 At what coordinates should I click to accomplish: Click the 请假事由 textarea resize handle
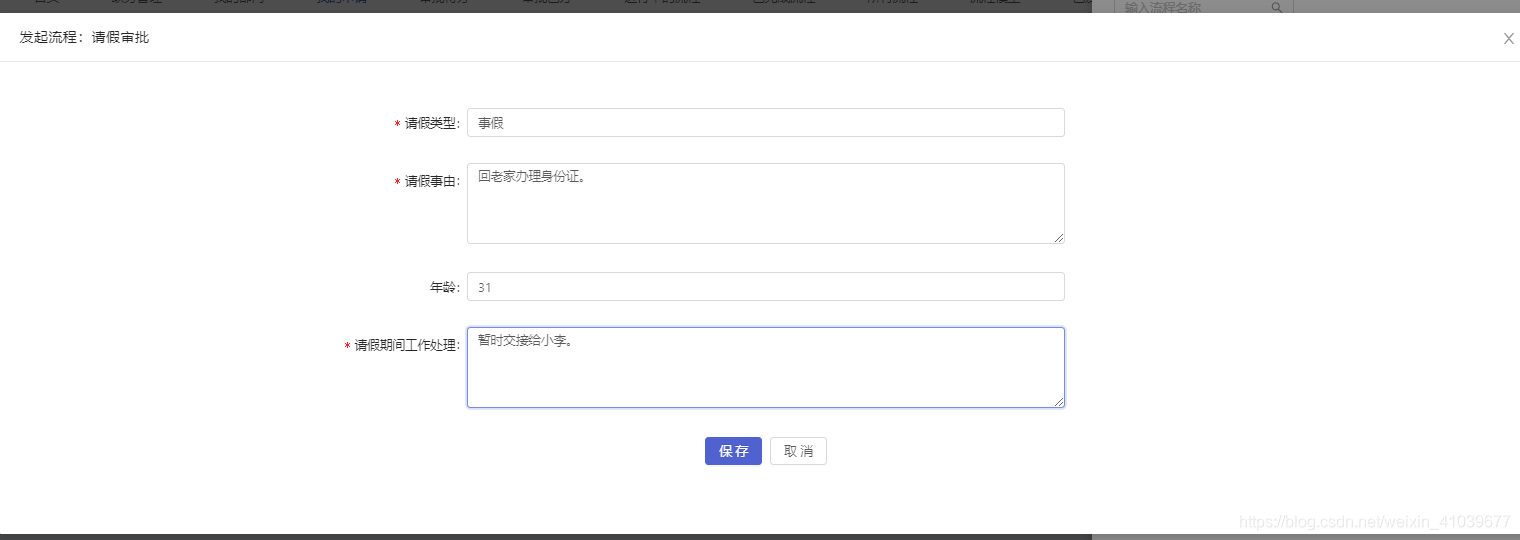pos(1059,238)
